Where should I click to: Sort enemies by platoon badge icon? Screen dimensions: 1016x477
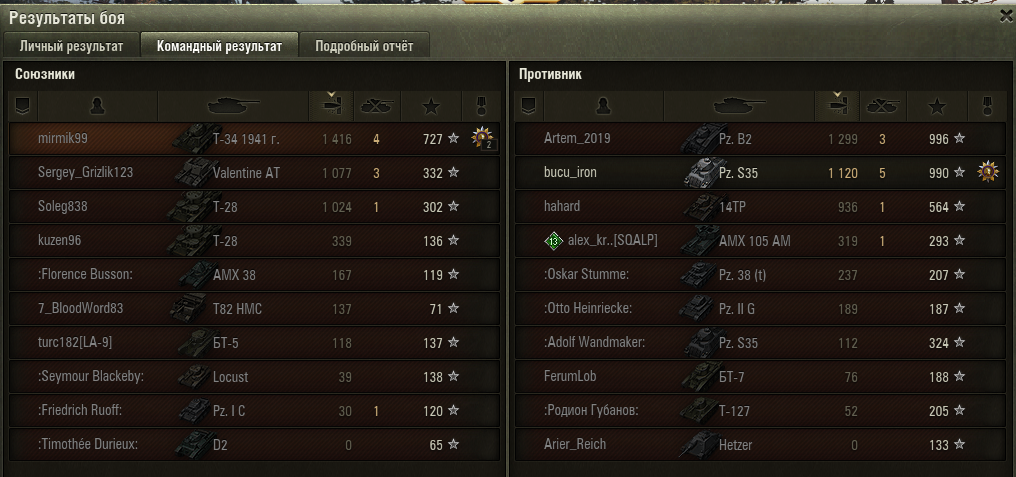coord(528,106)
